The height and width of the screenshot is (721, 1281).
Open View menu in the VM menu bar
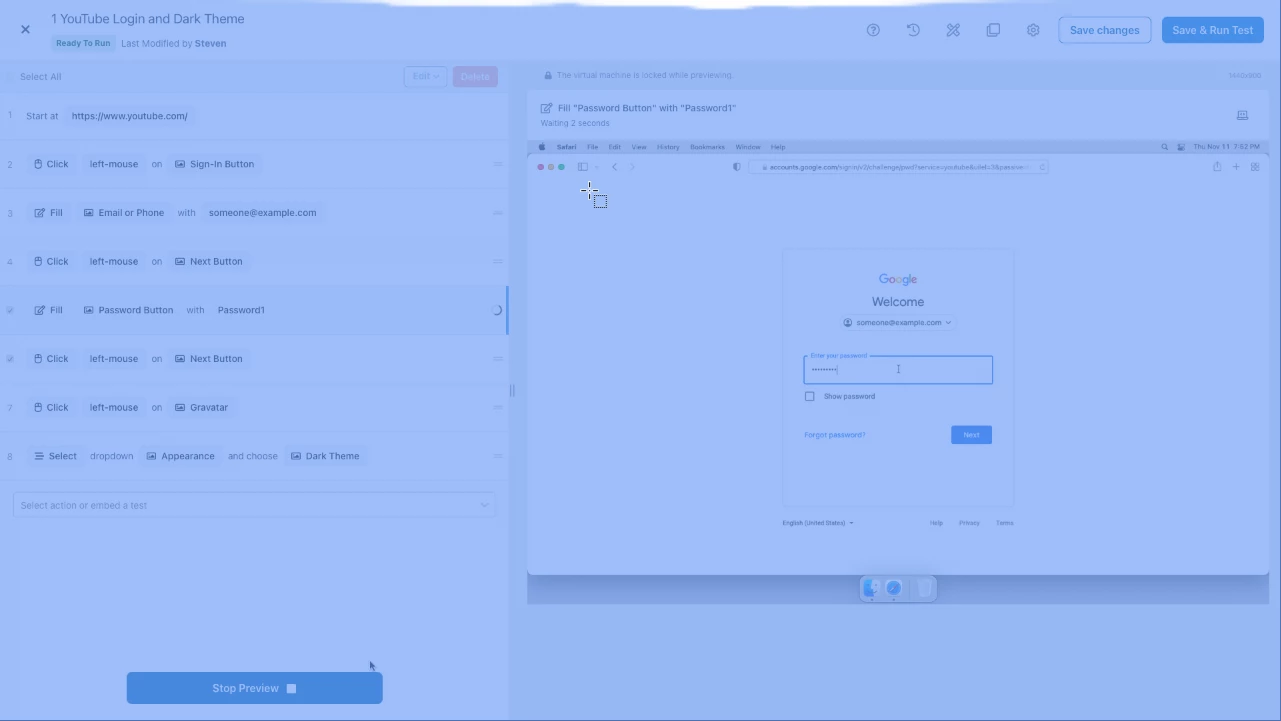tap(639, 147)
